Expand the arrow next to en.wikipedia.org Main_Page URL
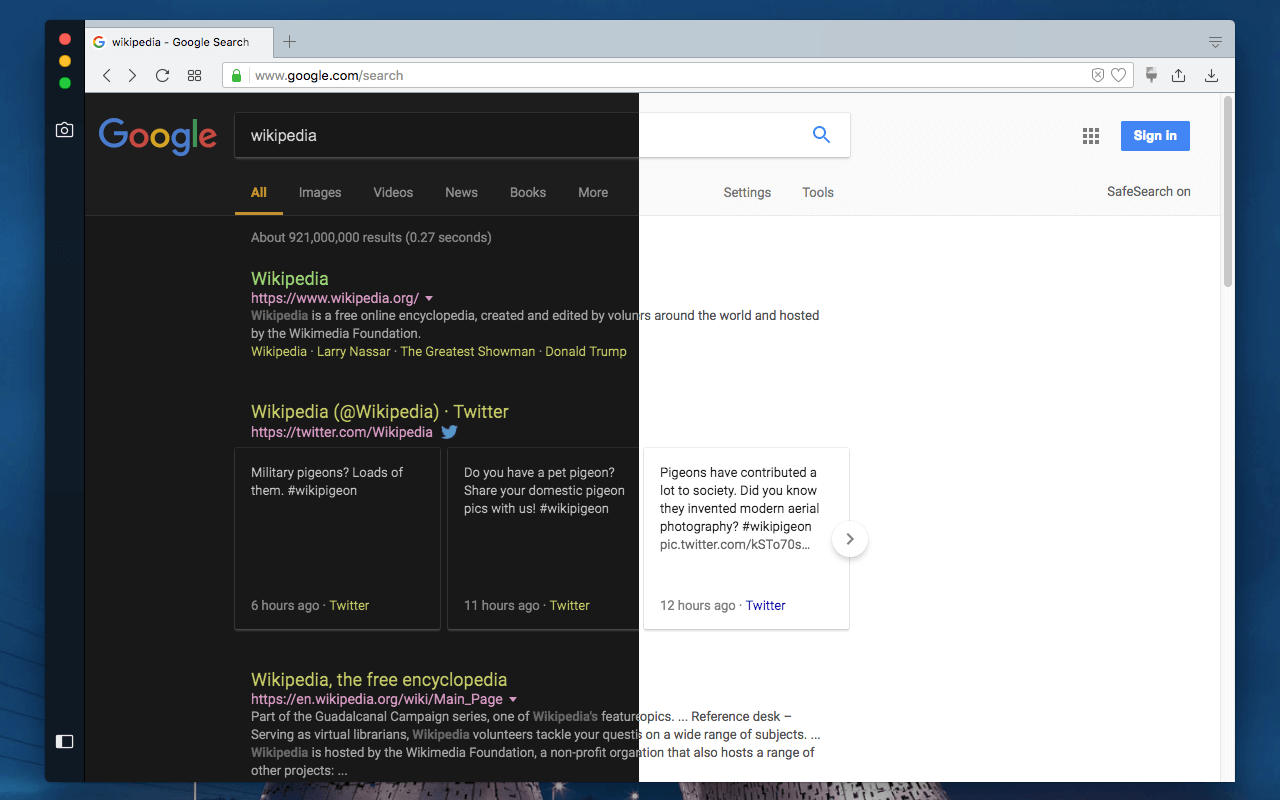 (513, 699)
